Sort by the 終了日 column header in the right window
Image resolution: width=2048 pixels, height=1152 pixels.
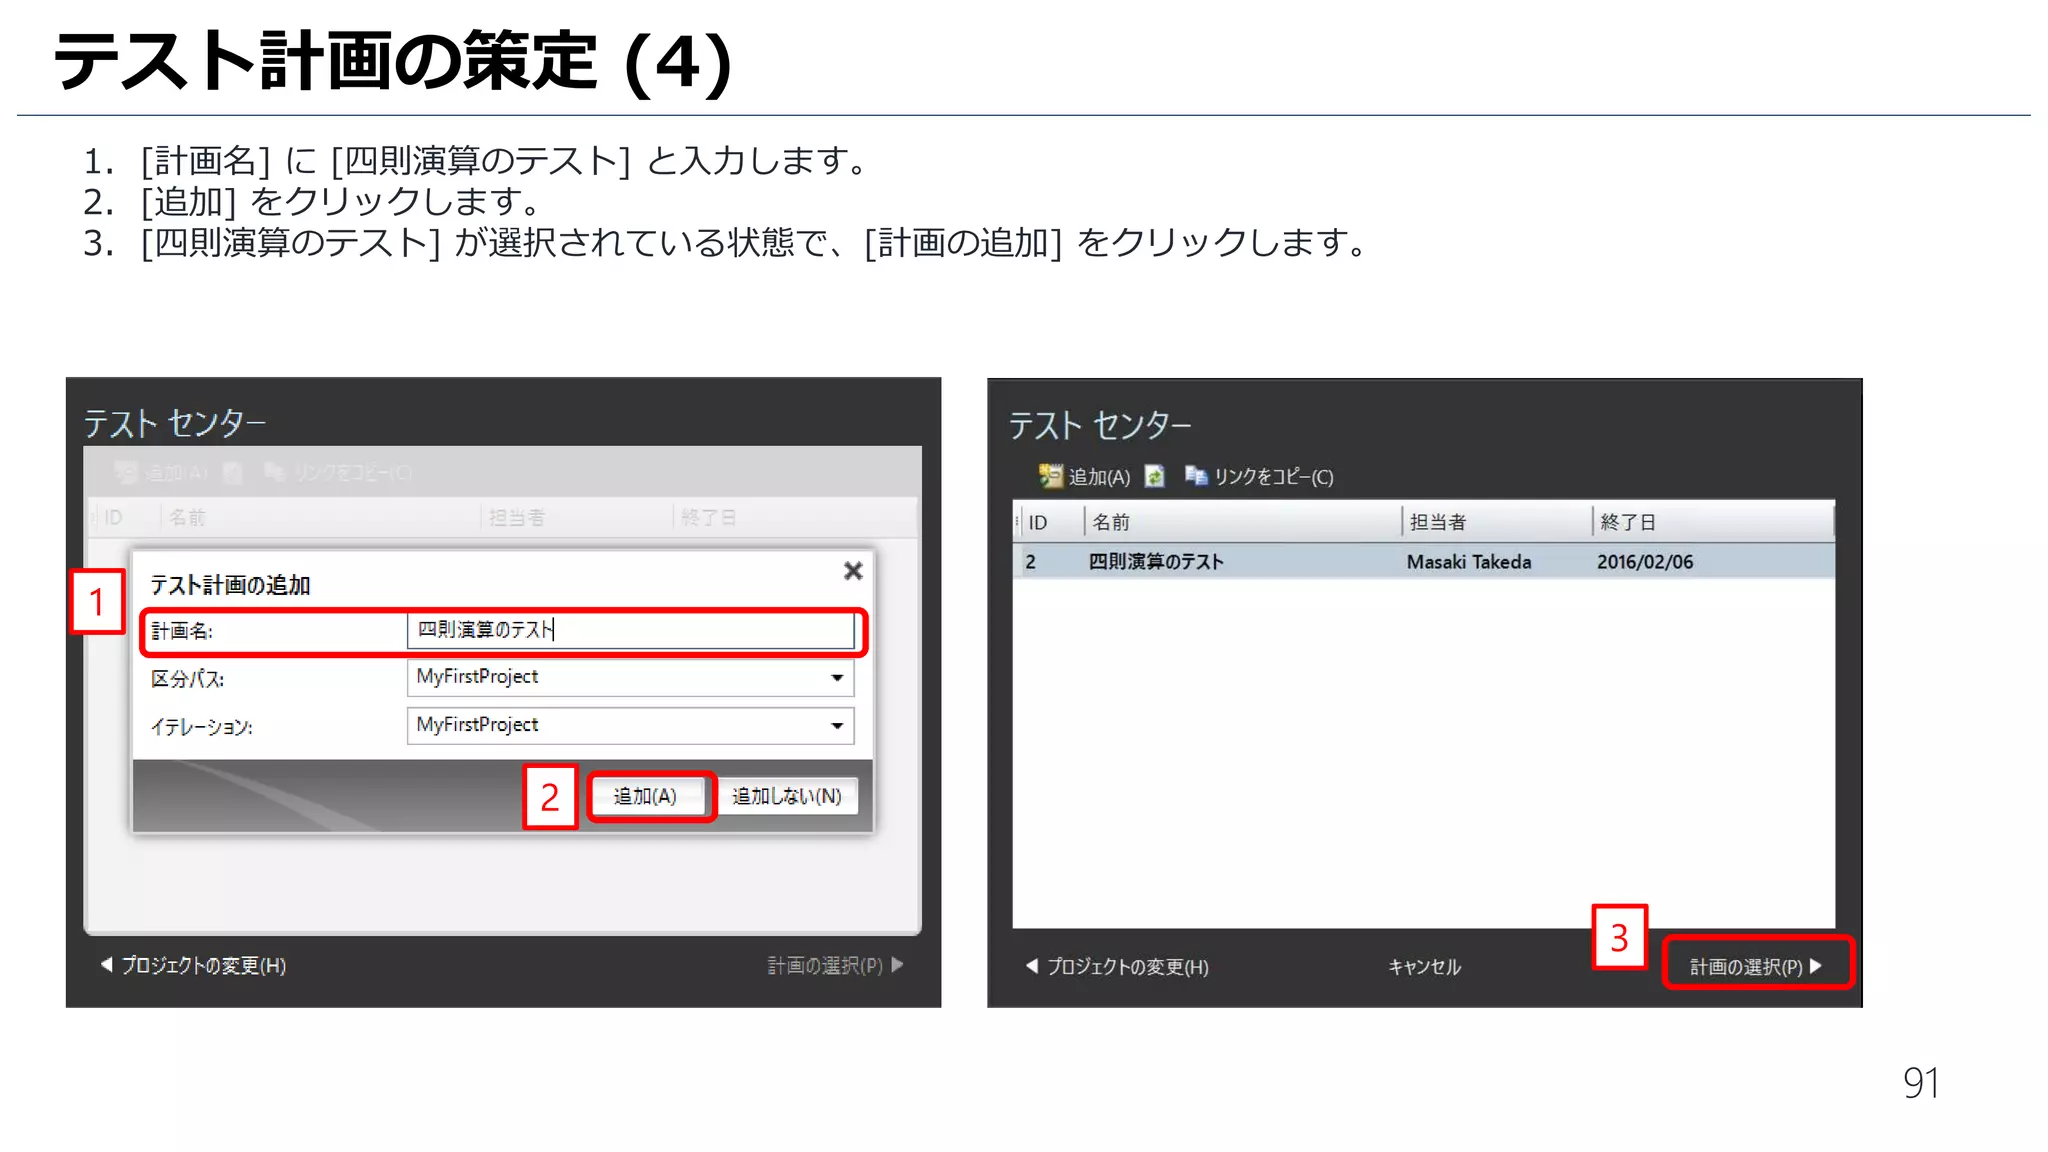1713,522
